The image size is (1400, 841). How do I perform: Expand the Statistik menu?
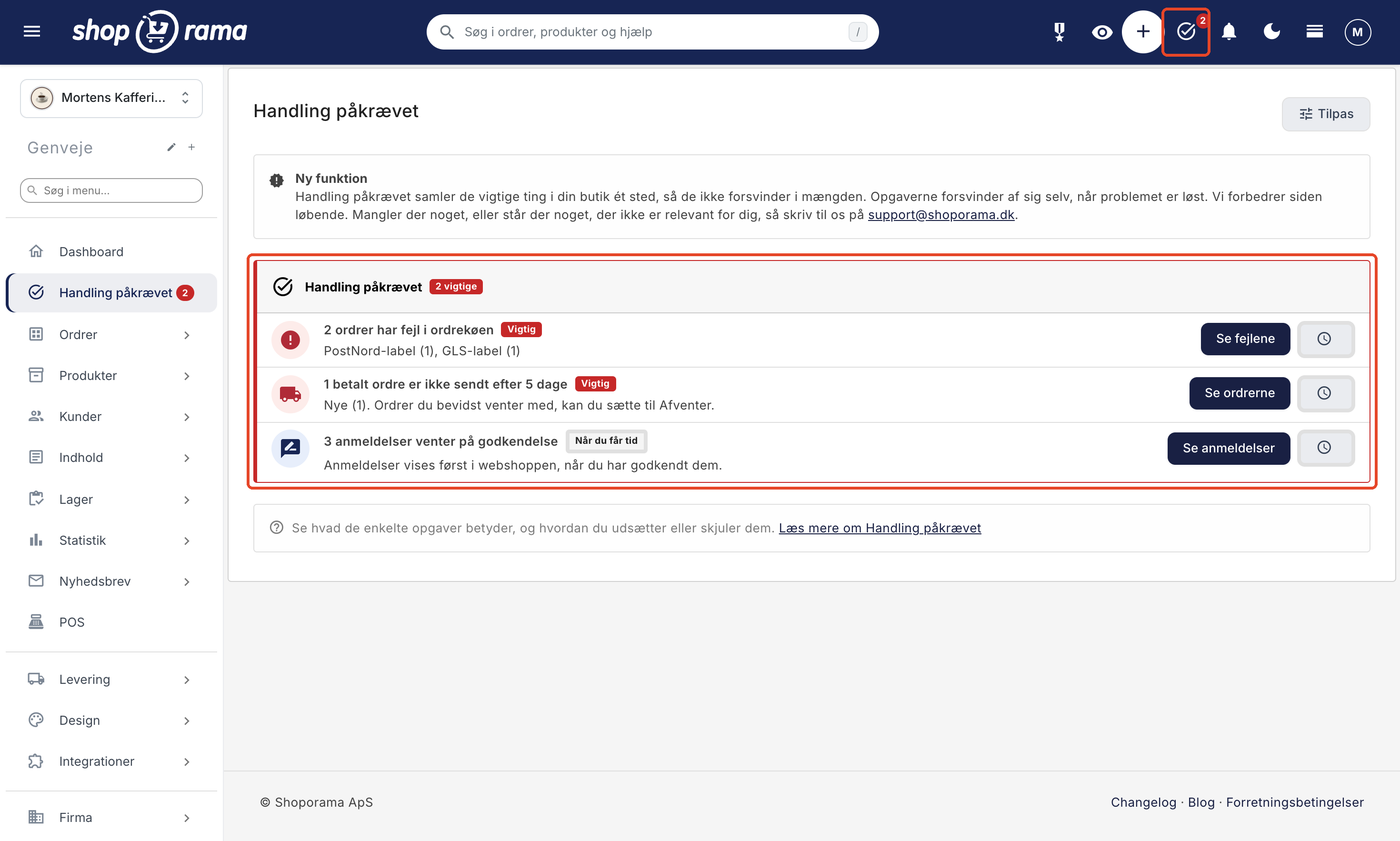tap(111, 540)
